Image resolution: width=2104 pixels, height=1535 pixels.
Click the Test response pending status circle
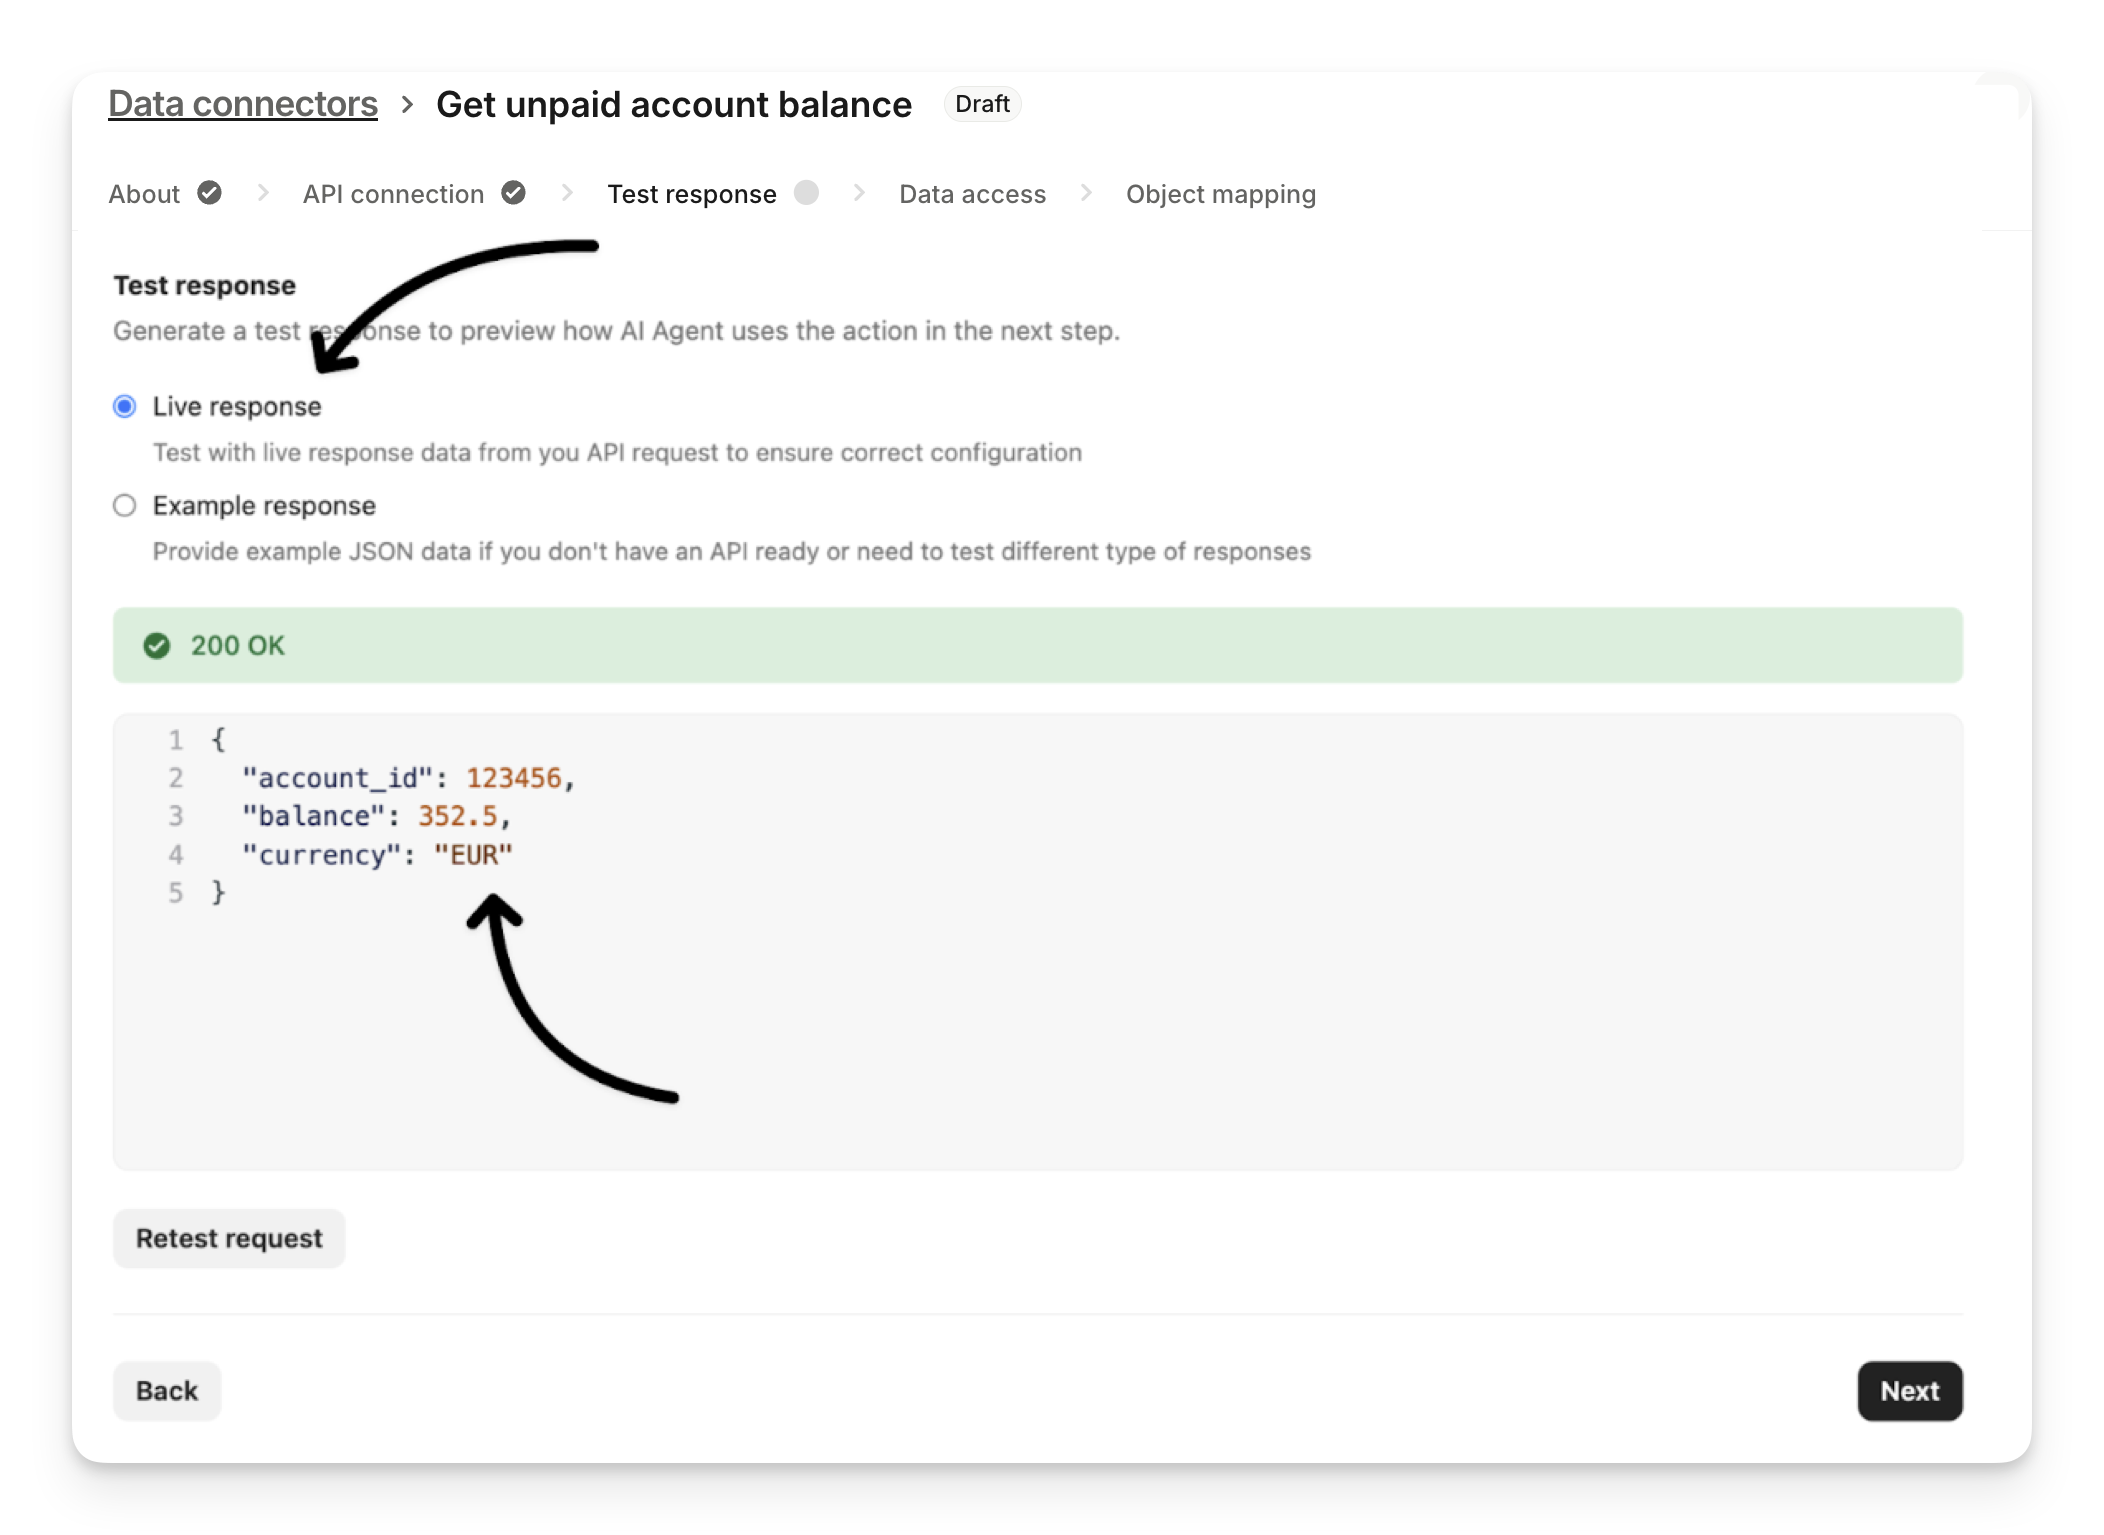pos(806,193)
